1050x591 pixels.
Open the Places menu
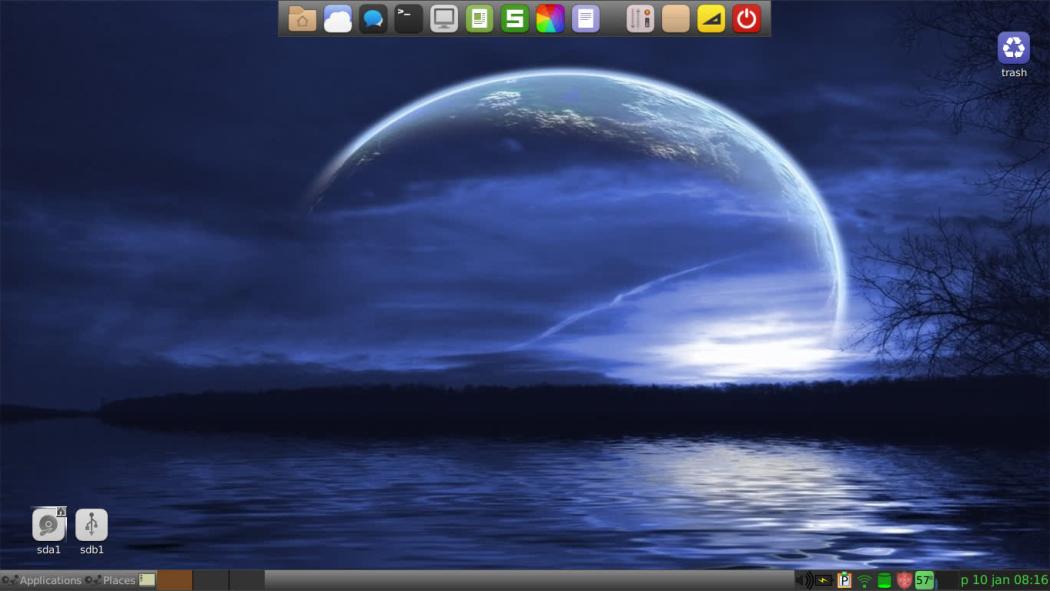(111, 580)
